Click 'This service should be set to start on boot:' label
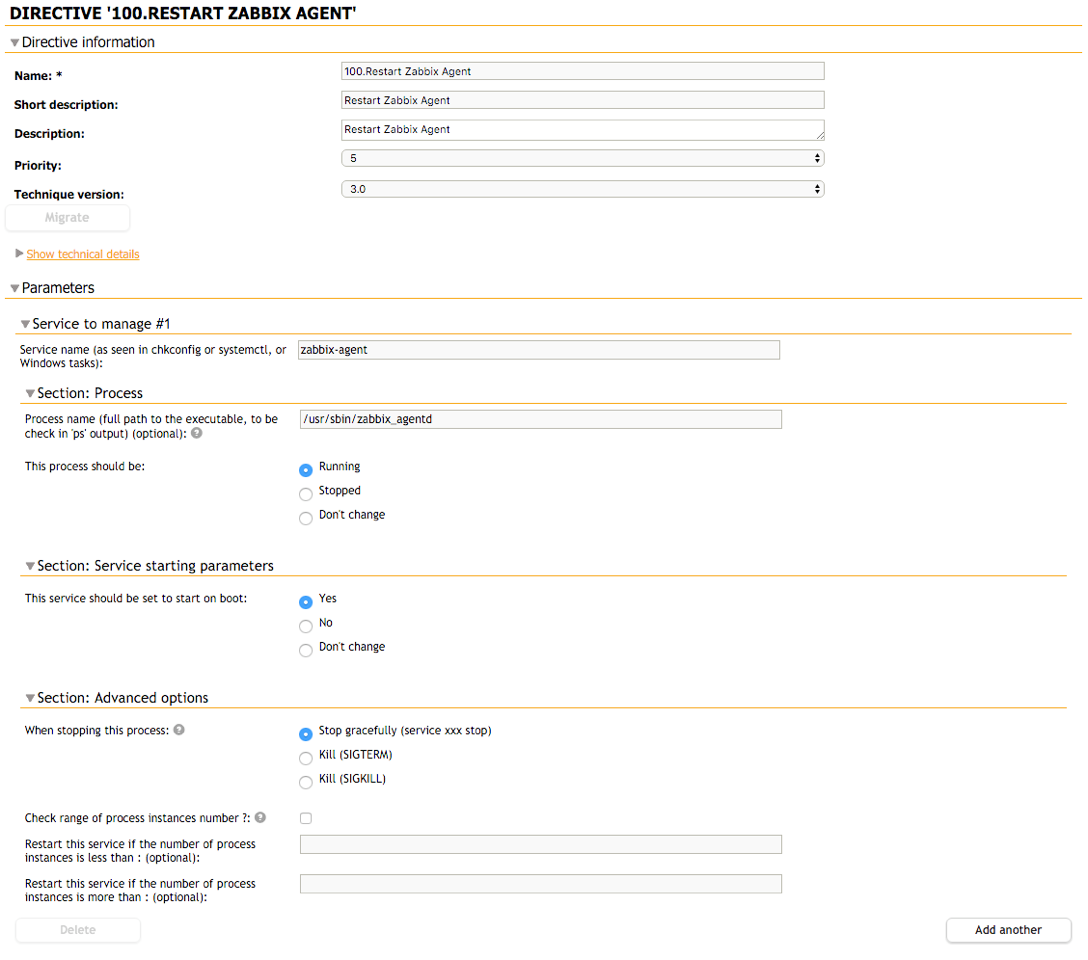The width and height of the screenshot is (1088, 960). (136, 598)
